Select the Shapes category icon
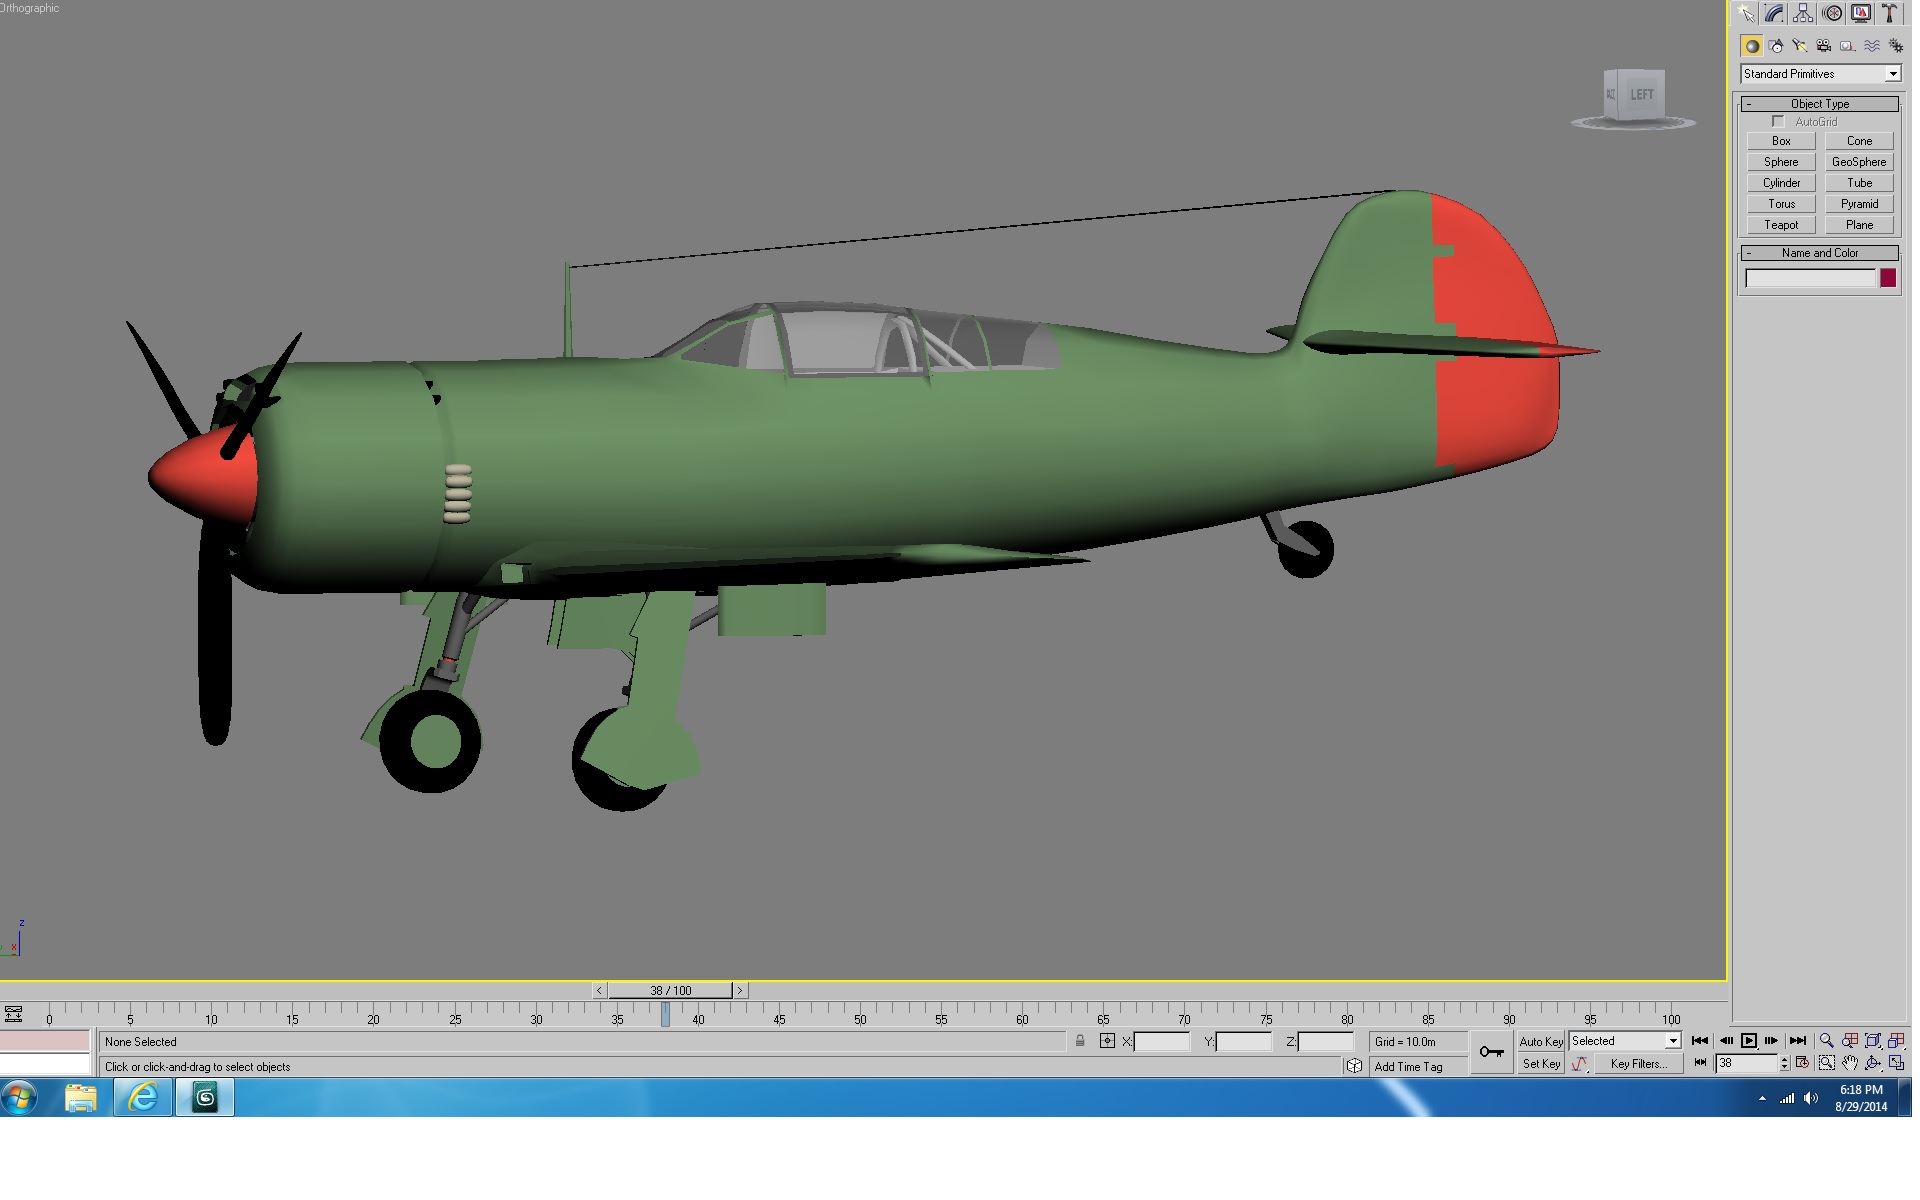1920x1200 pixels. (x=1776, y=46)
